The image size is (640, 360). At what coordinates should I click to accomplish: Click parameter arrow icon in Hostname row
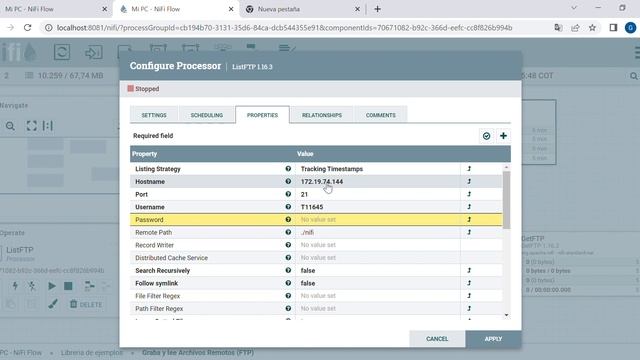[469, 181]
